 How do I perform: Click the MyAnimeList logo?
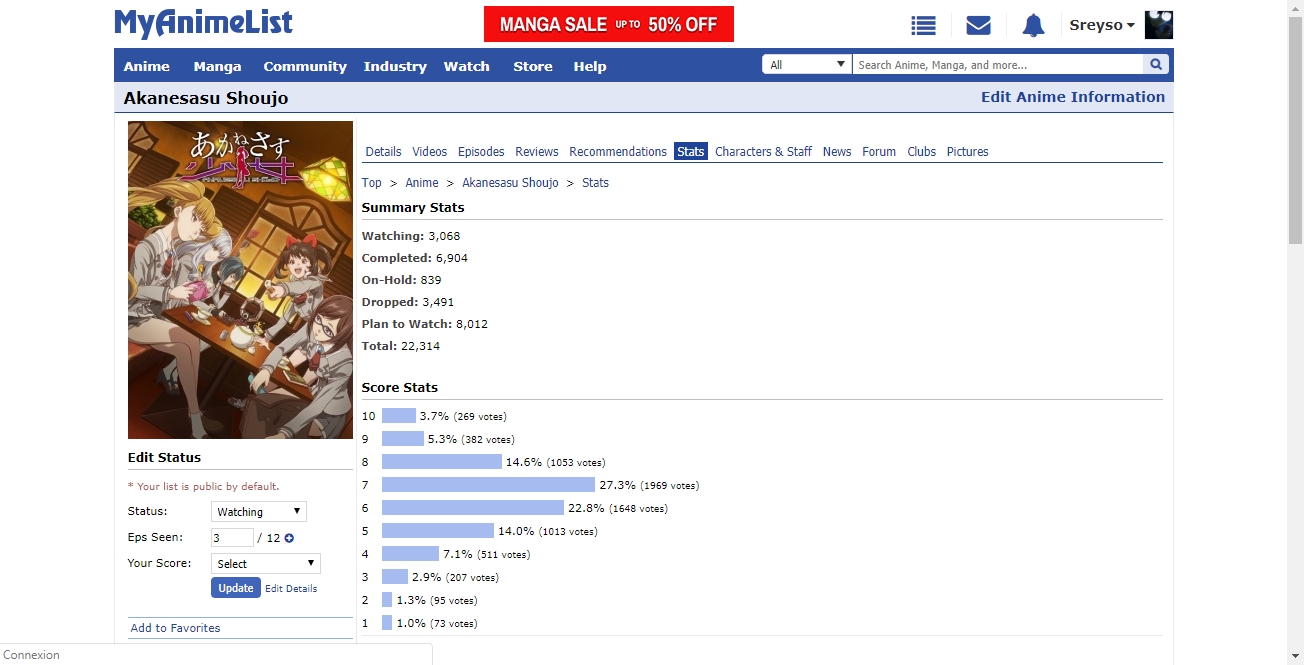click(x=203, y=24)
